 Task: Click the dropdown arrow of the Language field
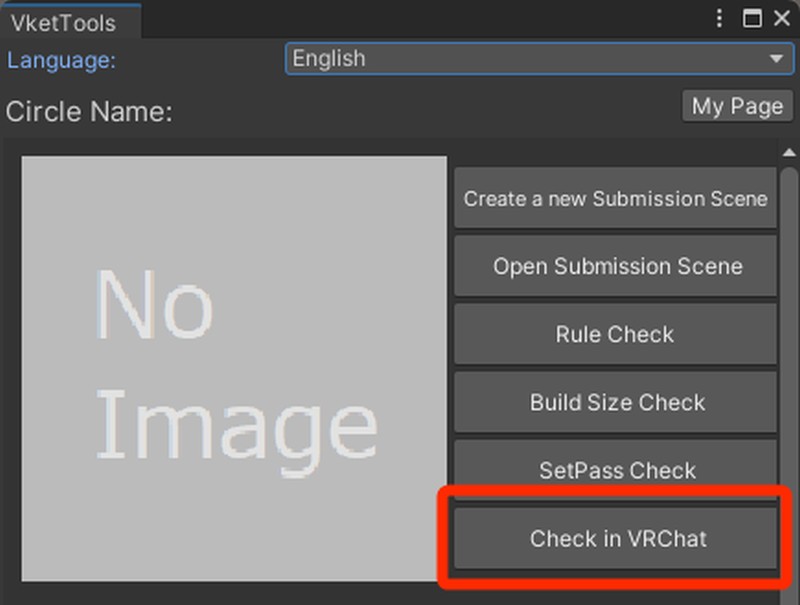pos(776,60)
